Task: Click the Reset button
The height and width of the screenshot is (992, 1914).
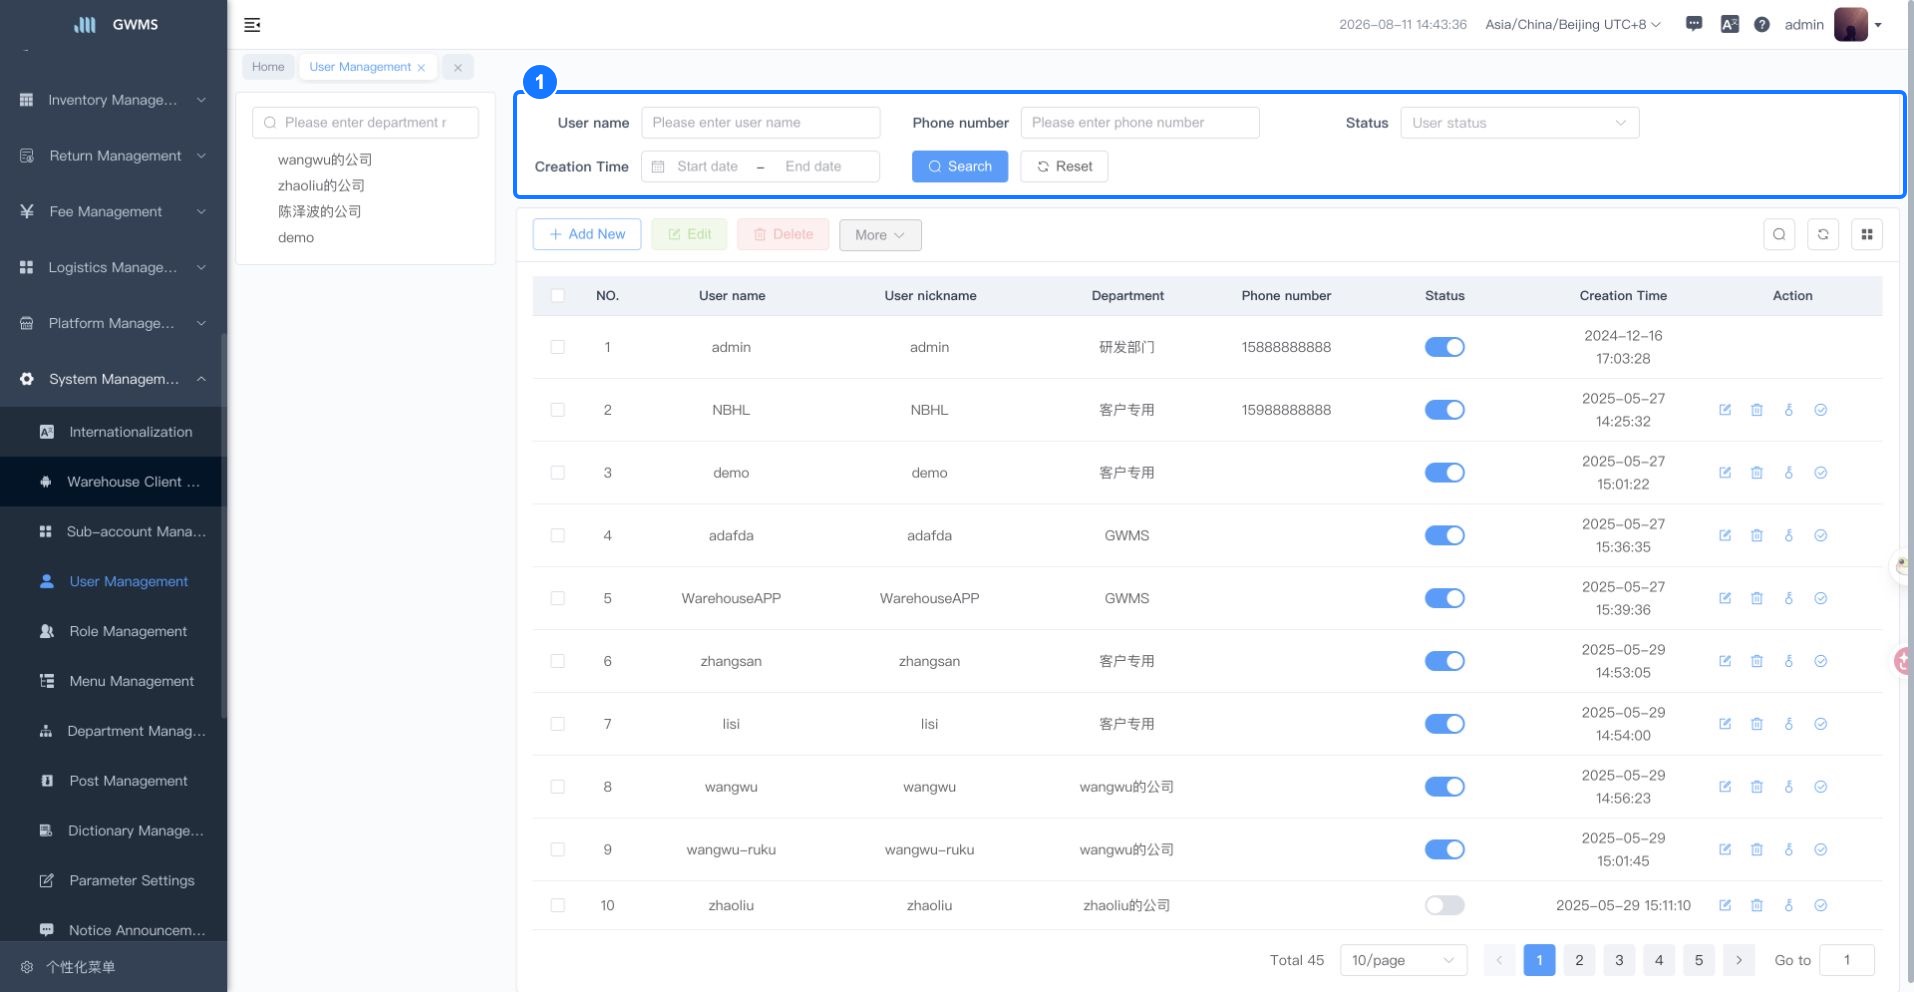Action: pos(1064,166)
